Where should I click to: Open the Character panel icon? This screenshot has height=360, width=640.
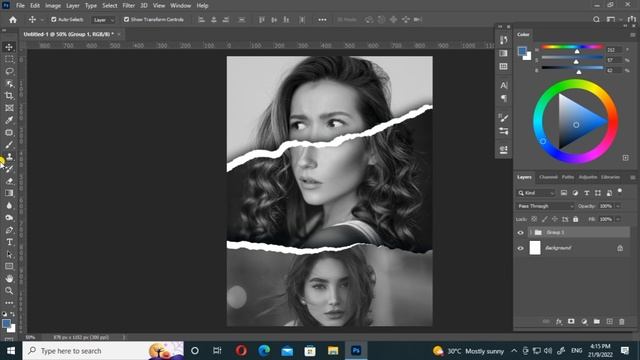[x=504, y=85]
